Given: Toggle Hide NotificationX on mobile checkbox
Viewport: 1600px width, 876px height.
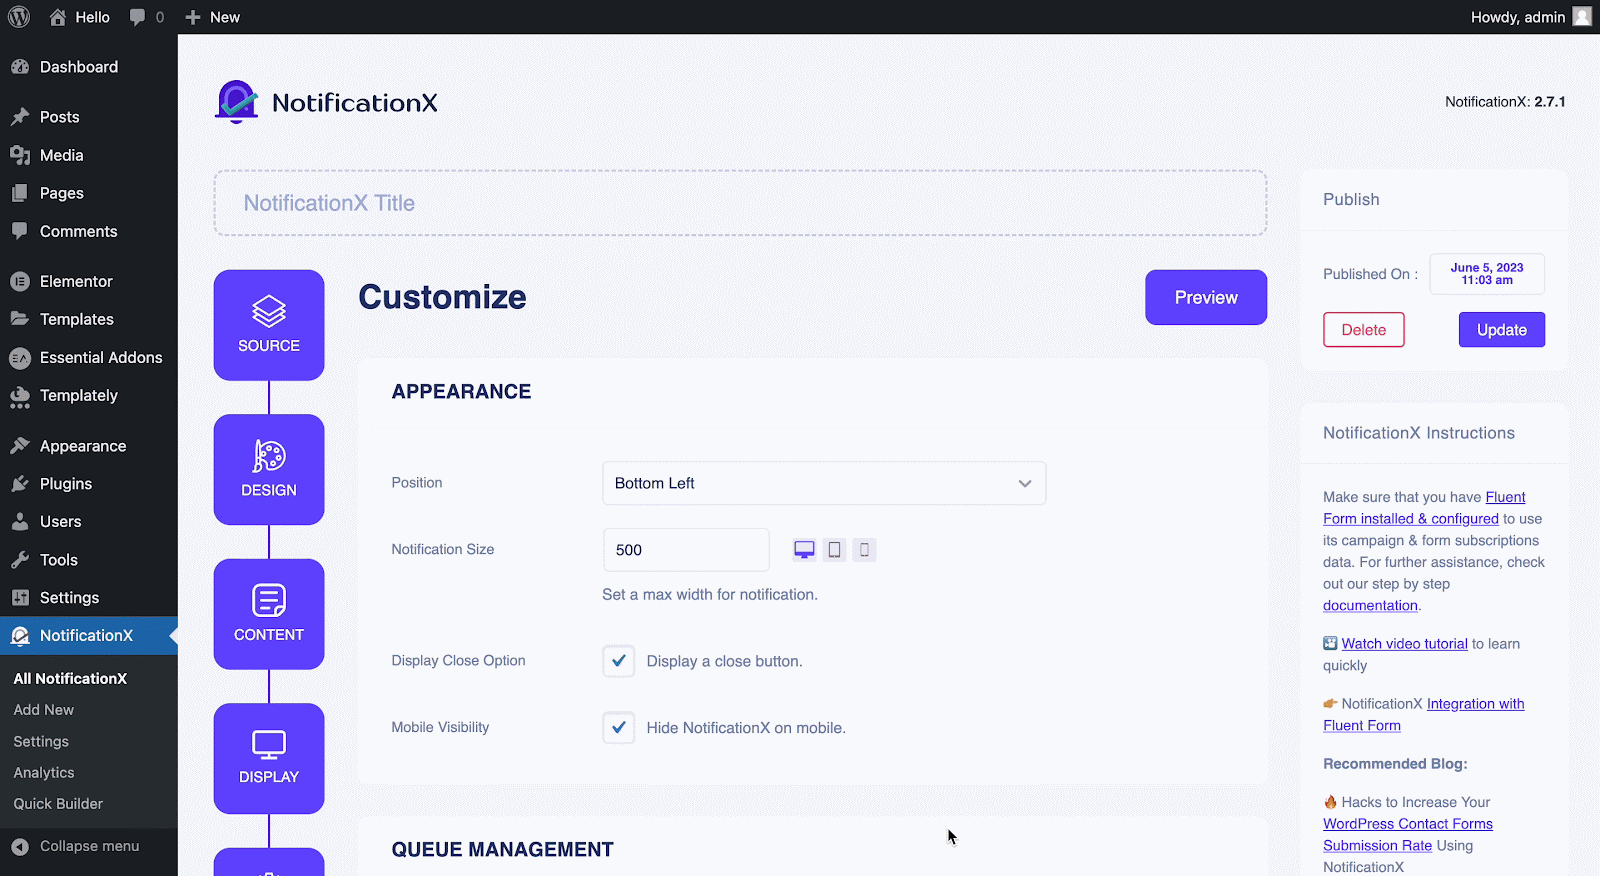Looking at the screenshot, I should 619,728.
